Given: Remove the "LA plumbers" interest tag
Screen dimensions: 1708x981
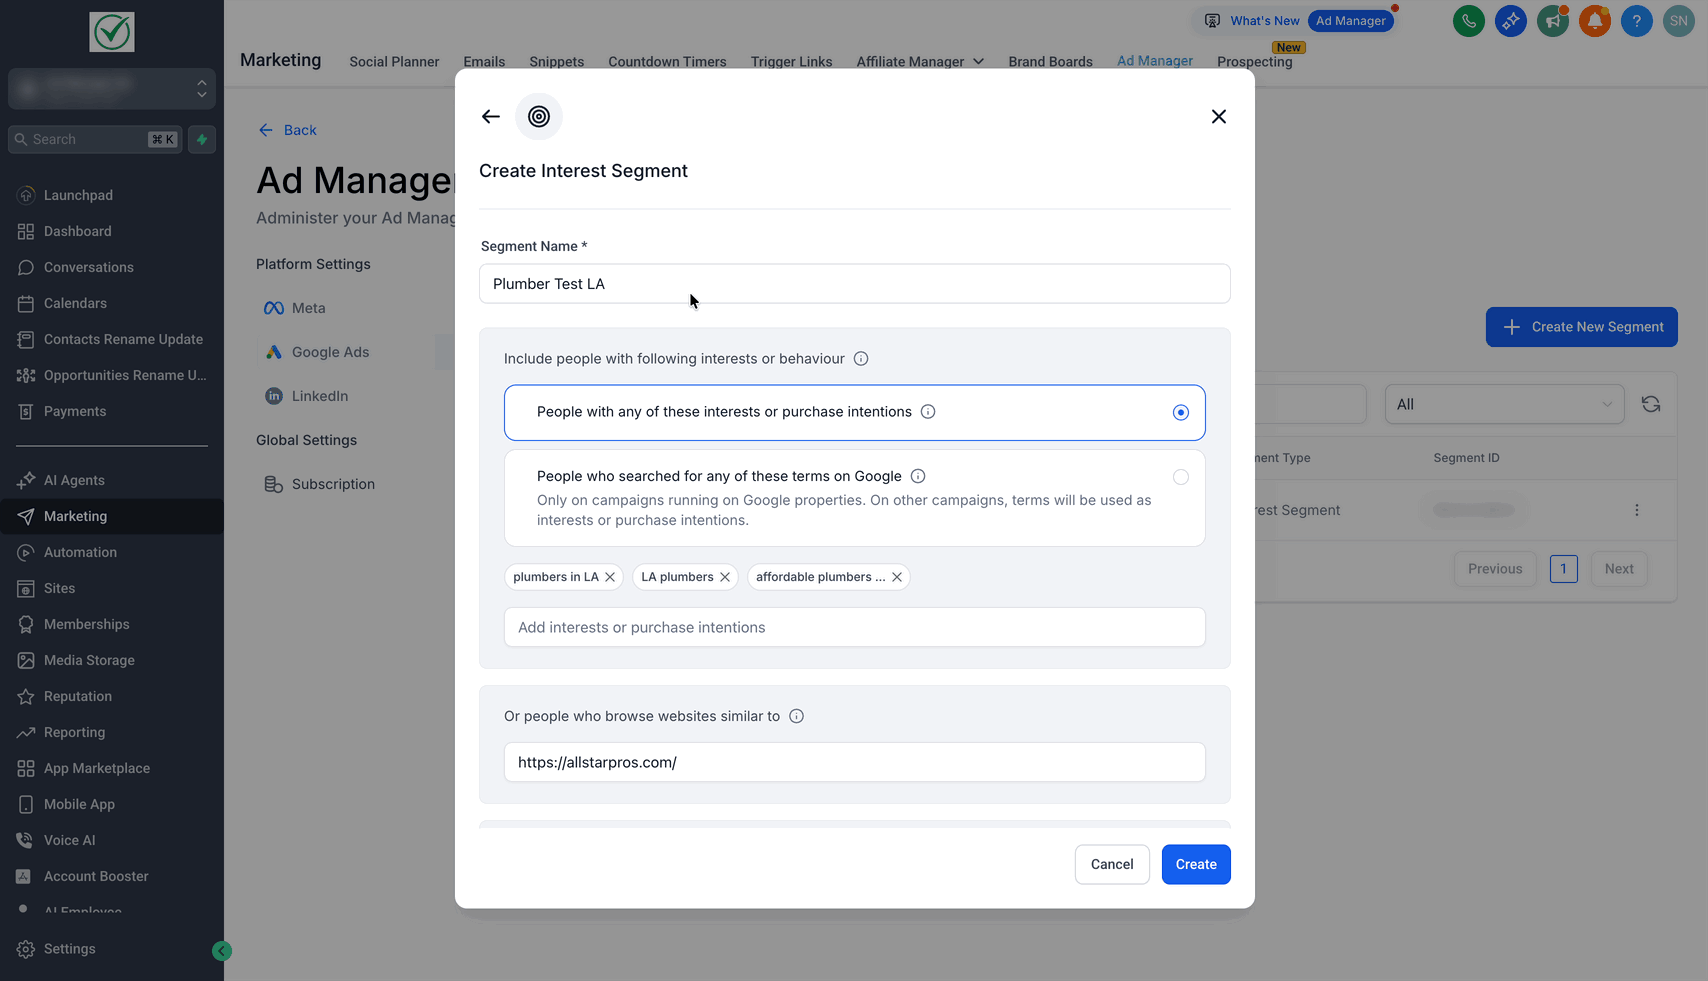Looking at the screenshot, I should [x=725, y=577].
